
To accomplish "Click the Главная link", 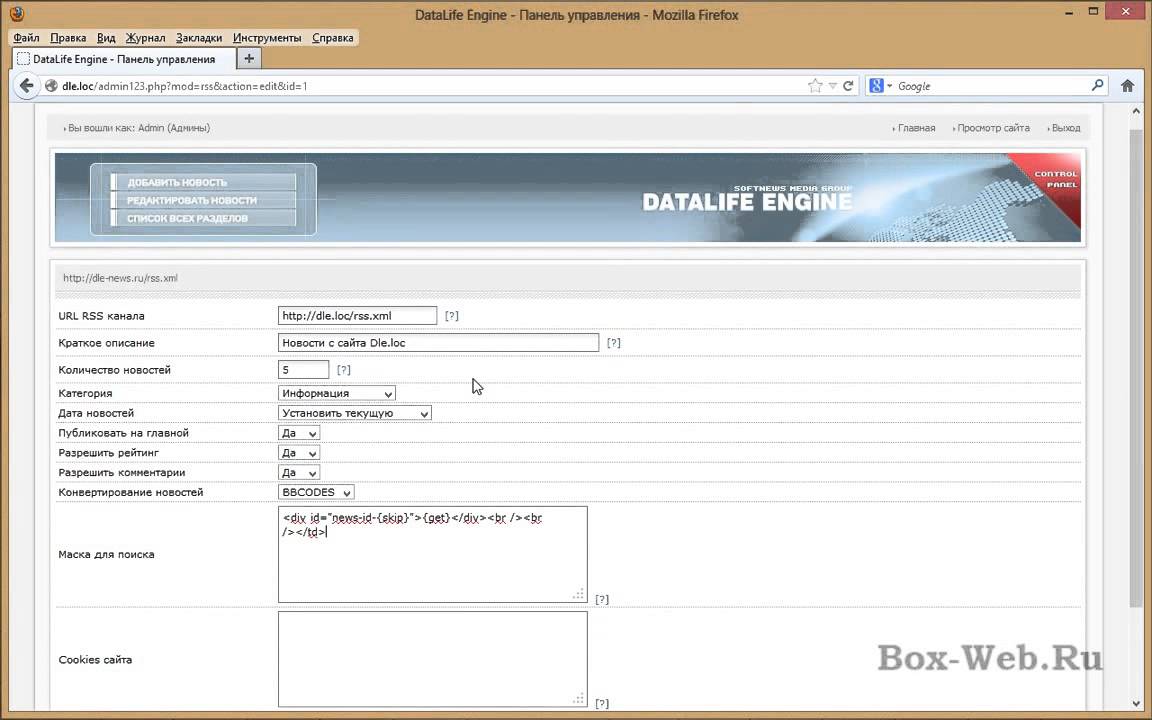I will [x=916, y=128].
